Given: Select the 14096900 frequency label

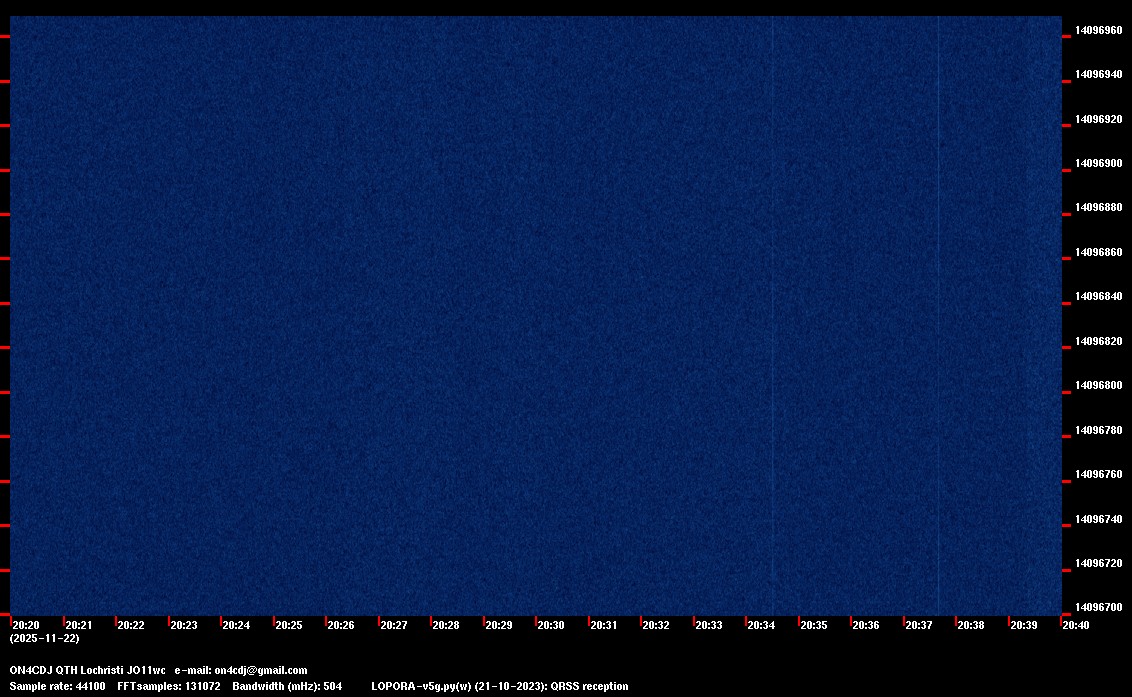Looking at the screenshot, I should [x=1099, y=163].
